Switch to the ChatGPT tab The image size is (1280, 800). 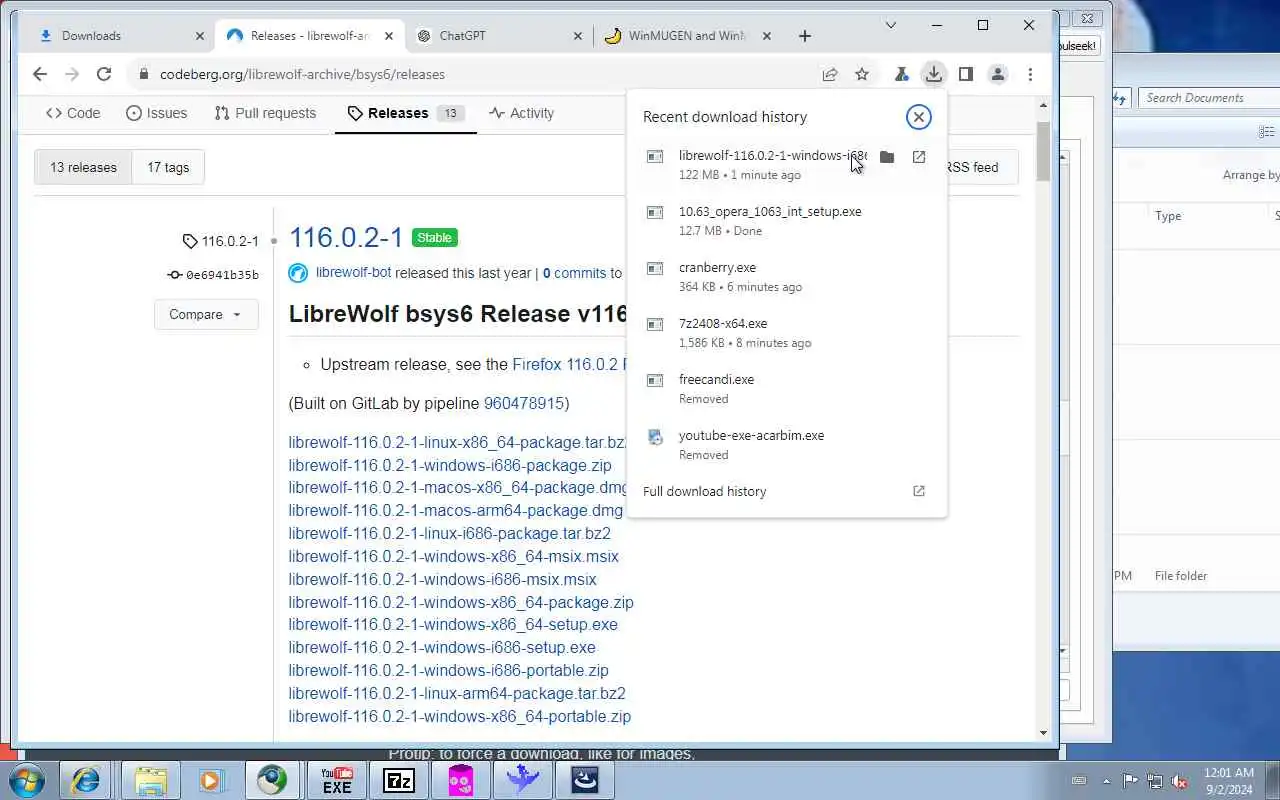tap(497, 36)
